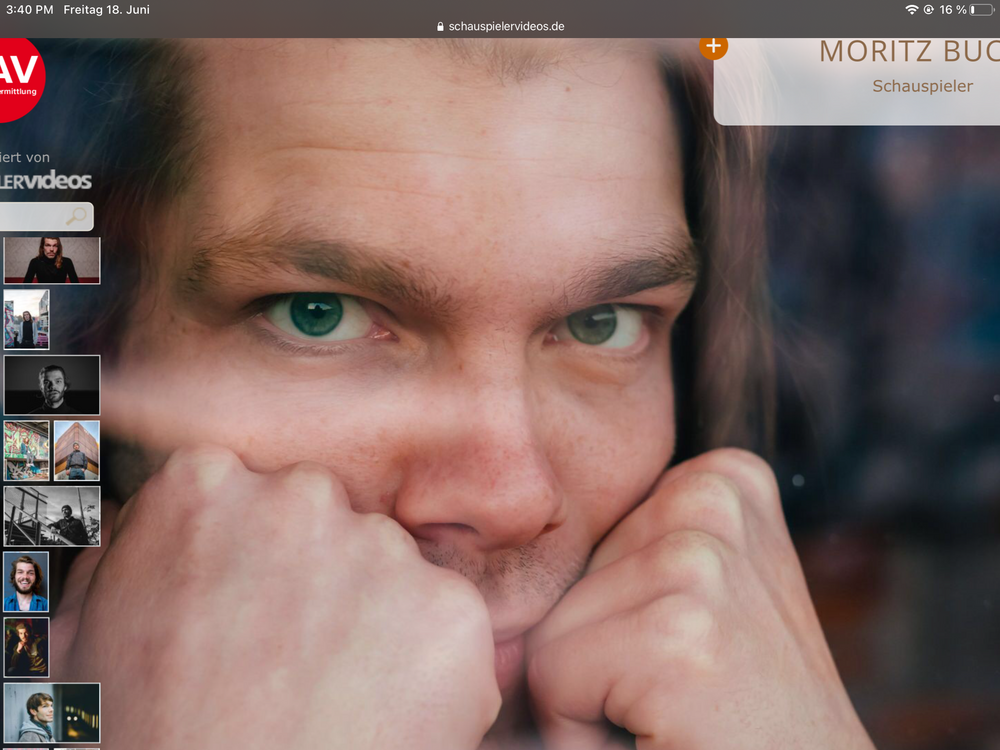Screen dimensions: 1000x750
Task: Open the Schauspielervideos logo link
Action: 46,180
